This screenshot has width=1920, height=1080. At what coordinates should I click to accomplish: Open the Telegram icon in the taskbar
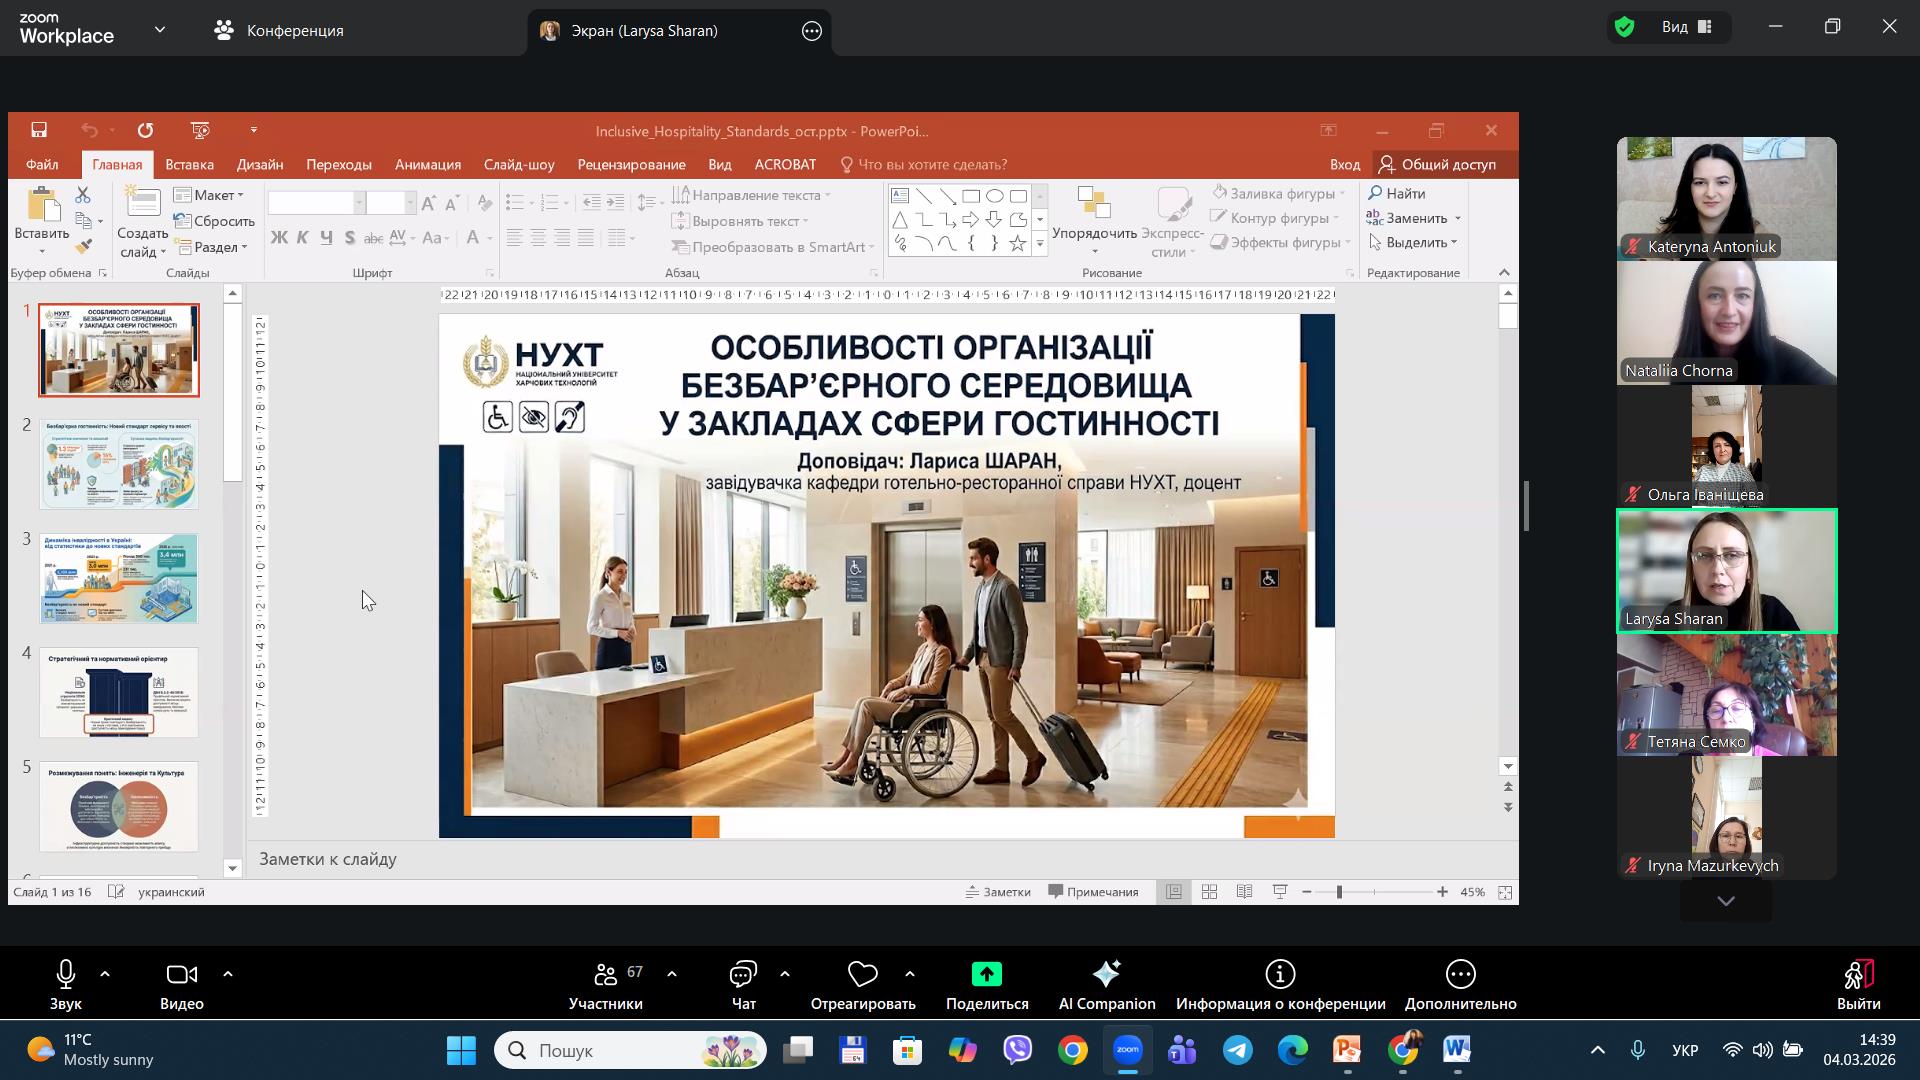coord(1238,1050)
